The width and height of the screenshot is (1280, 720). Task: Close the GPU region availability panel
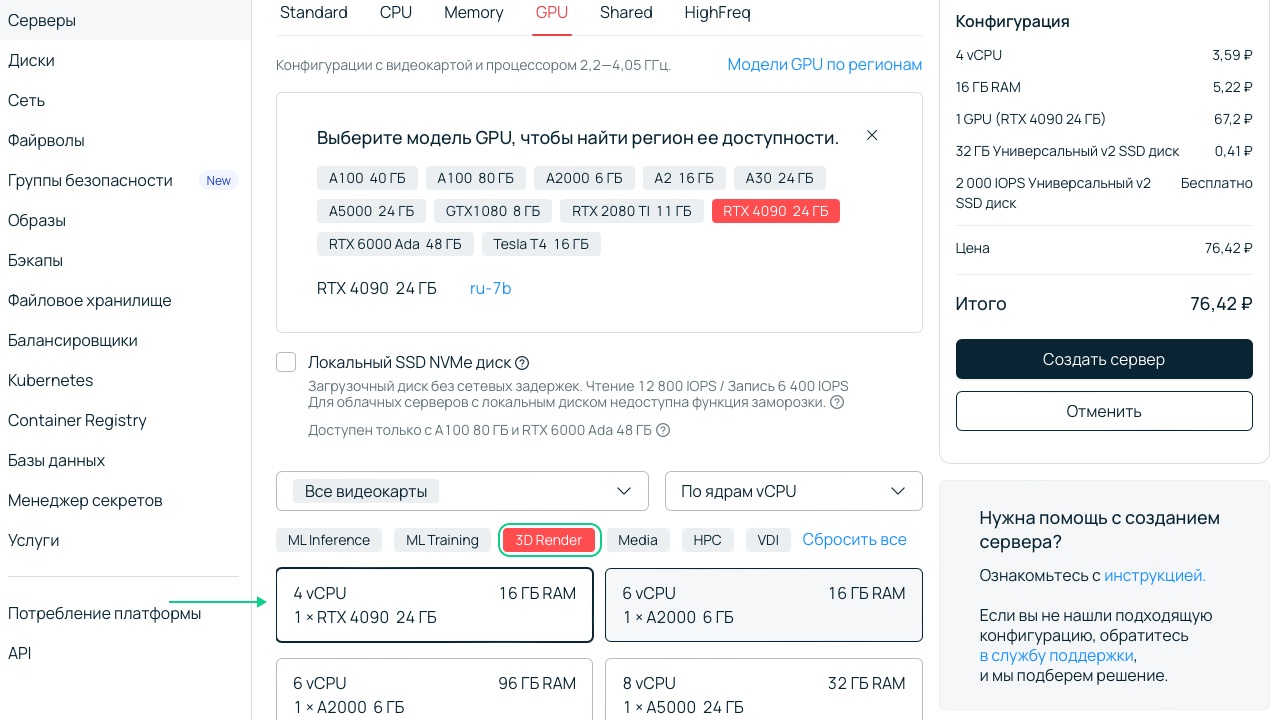pos(871,135)
